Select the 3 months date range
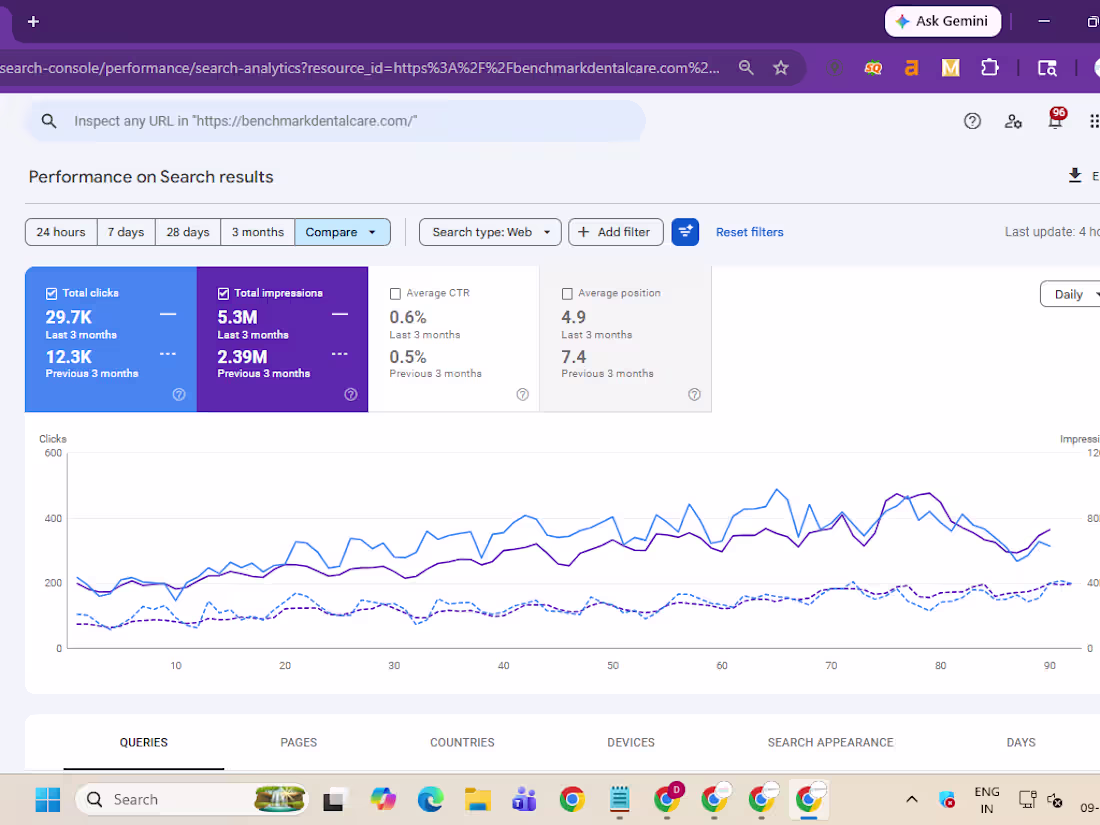Viewport: 1100px width, 825px height. (258, 232)
